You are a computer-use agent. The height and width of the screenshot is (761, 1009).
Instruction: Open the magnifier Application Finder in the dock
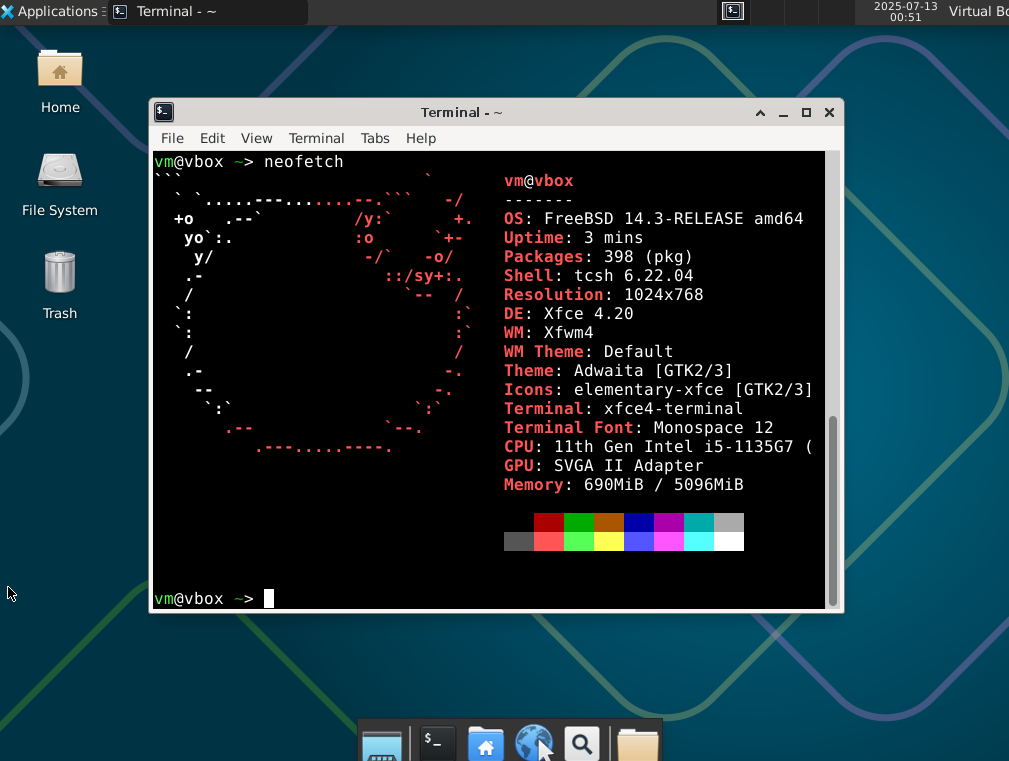click(582, 744)
